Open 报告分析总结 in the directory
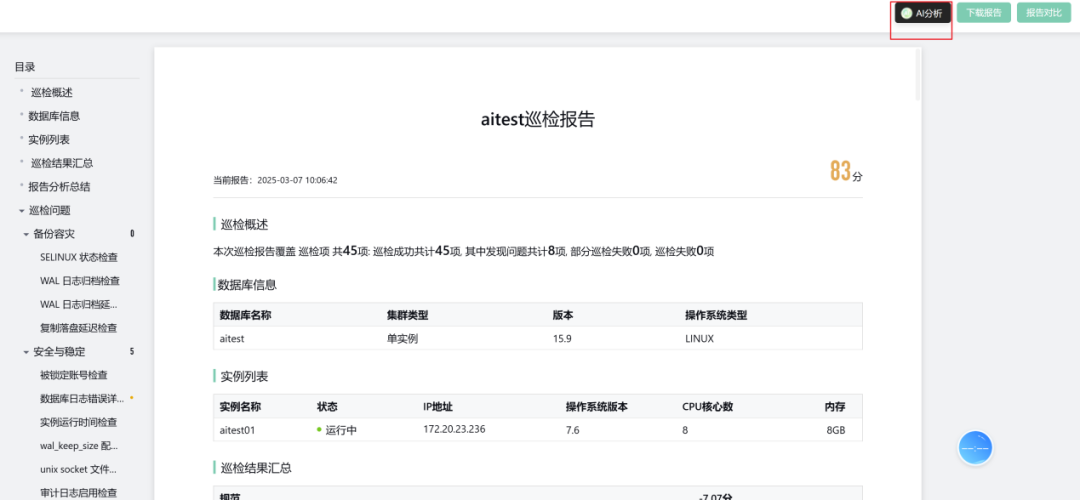 (x=59, y=187)
